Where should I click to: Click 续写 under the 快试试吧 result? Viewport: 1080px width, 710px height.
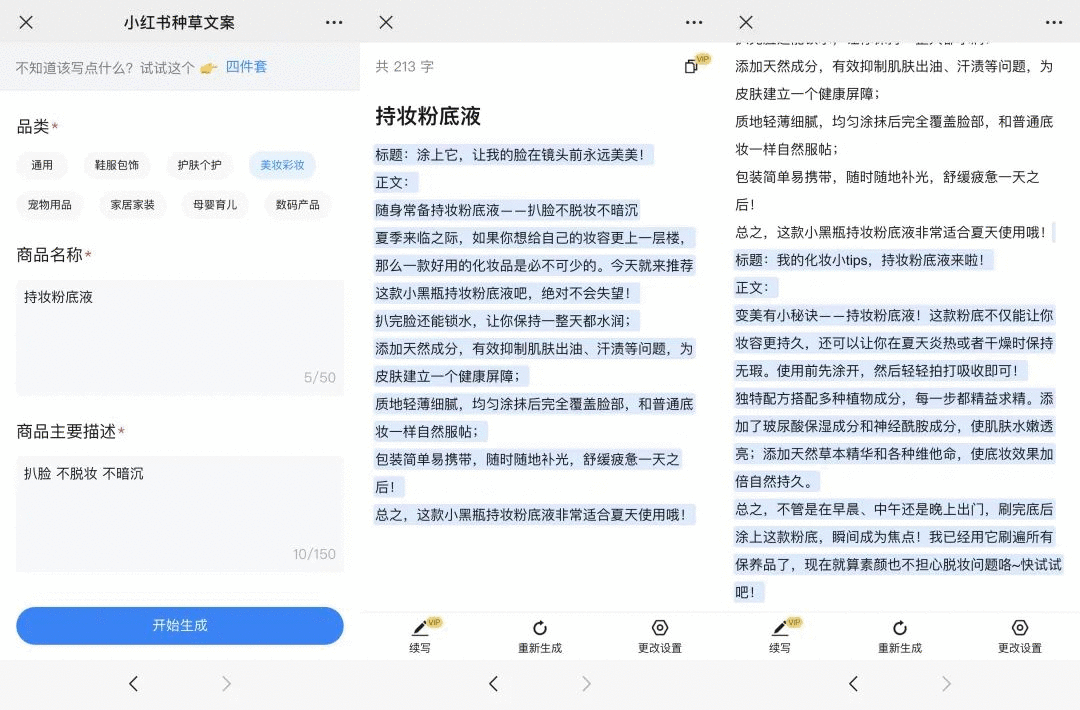point(780,636)
